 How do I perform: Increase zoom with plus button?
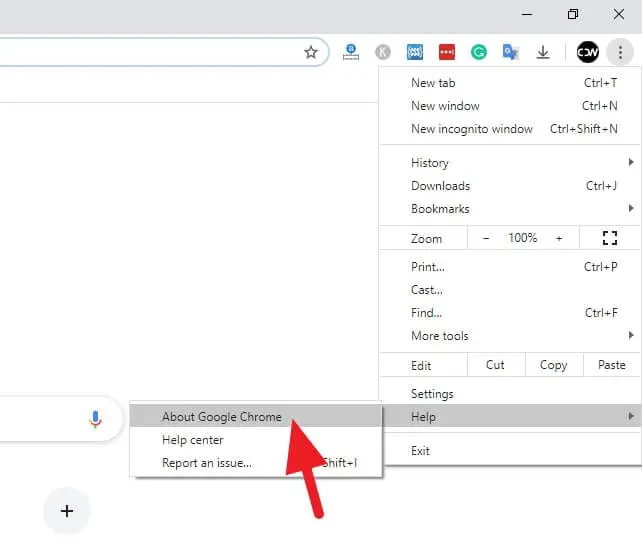[x=559, y=238]
